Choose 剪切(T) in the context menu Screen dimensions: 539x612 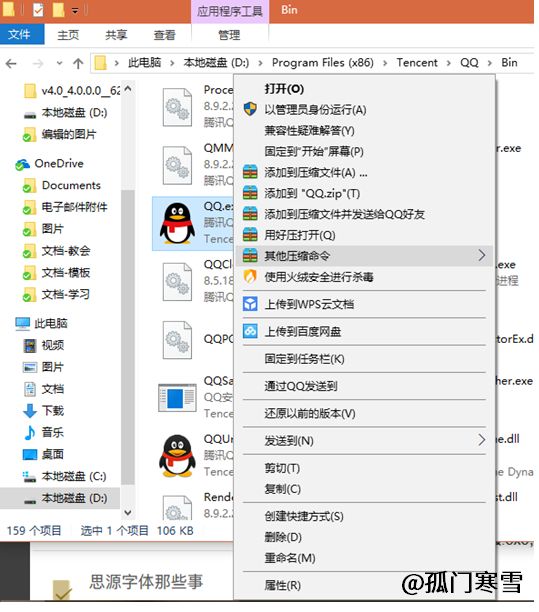282,468
